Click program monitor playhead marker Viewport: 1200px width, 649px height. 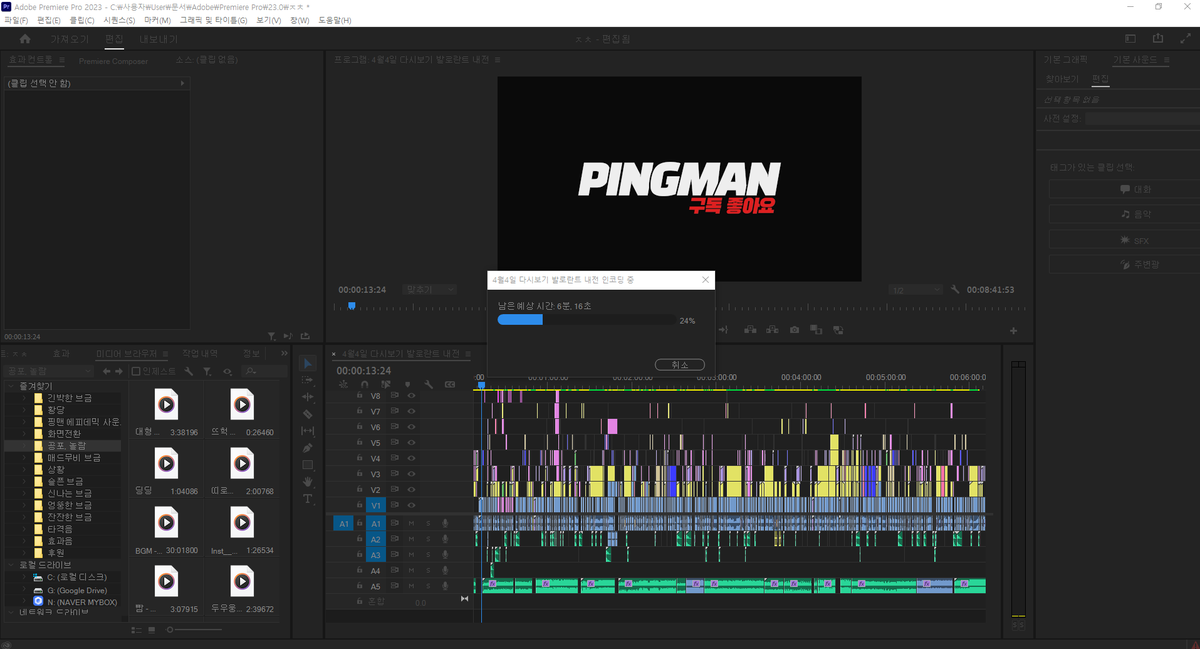coord(351,306)
